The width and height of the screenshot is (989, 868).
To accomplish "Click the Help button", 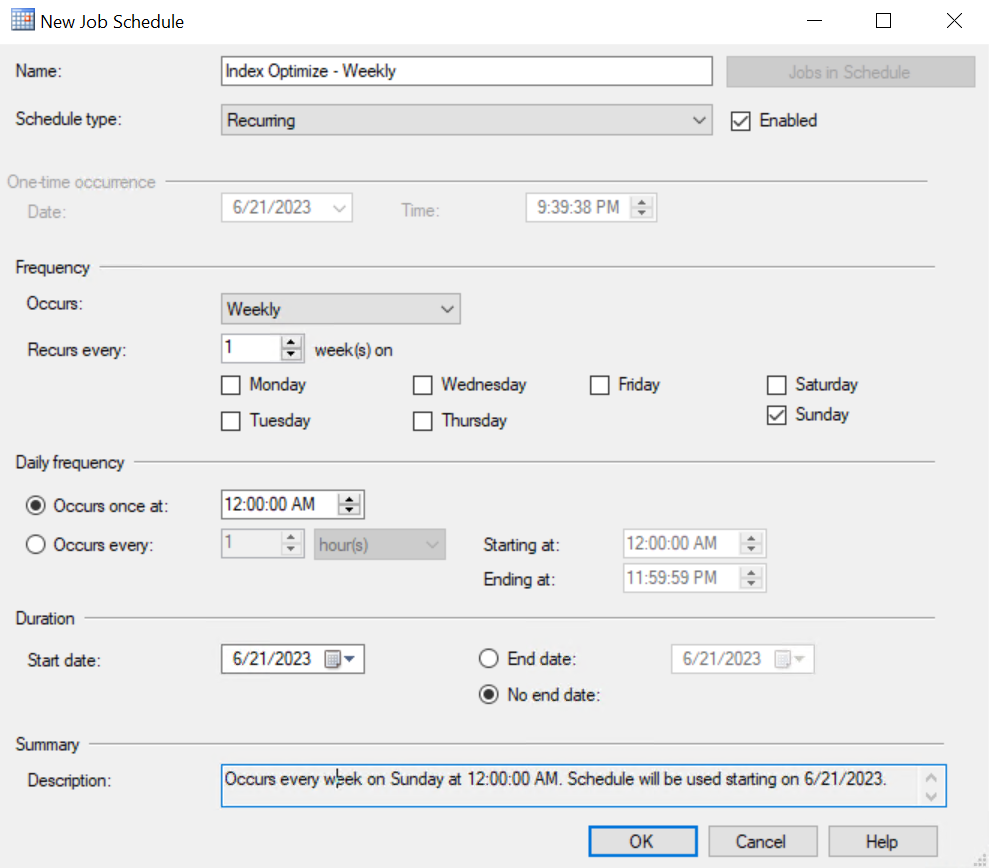I will pyautogui.click(x=882, y=842).
